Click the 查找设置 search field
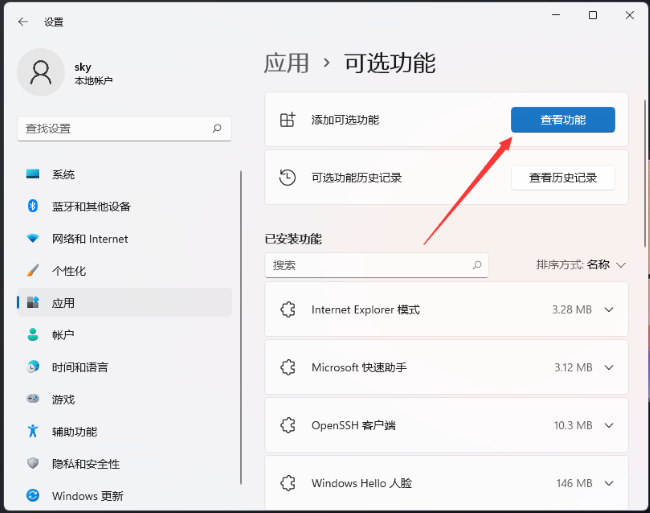650x513 pixels. [x=124, y=128]
